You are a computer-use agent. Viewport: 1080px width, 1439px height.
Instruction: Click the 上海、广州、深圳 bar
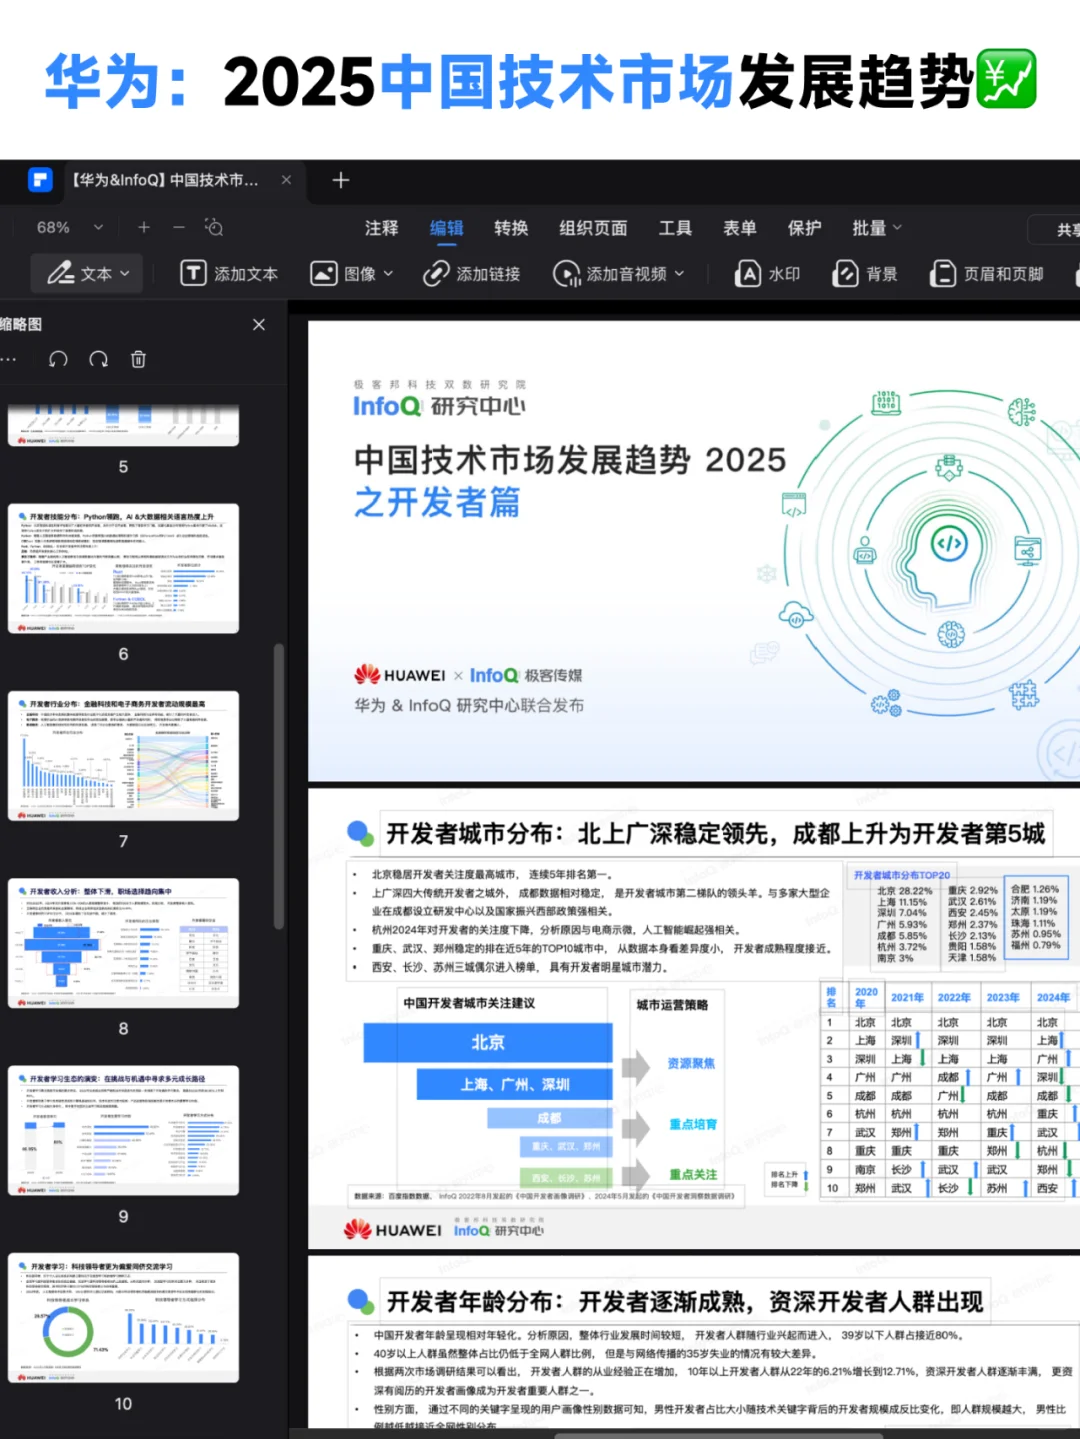point(515,1084)
